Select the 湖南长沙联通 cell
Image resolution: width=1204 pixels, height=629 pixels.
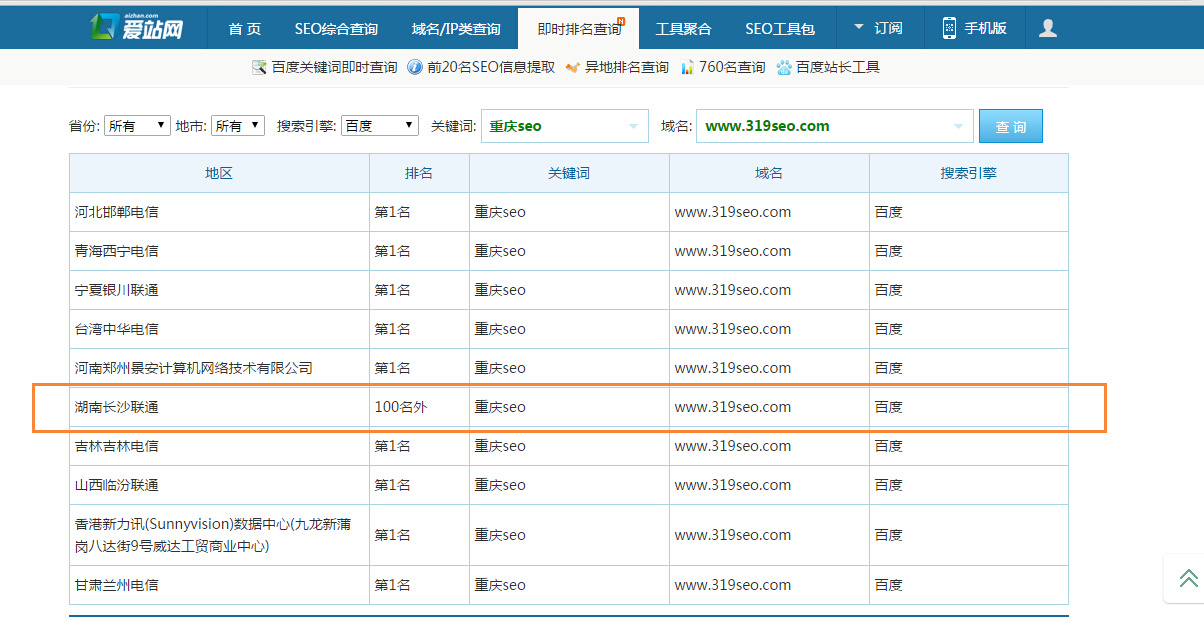coord(219,407)
